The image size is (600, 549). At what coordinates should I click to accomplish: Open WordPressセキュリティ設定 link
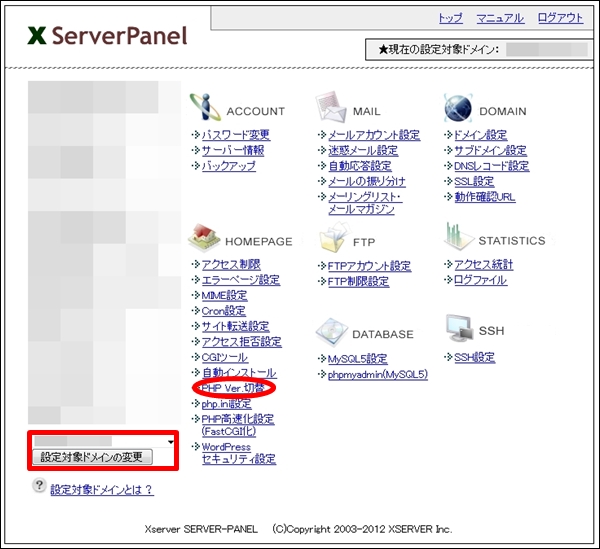point(238,453)
